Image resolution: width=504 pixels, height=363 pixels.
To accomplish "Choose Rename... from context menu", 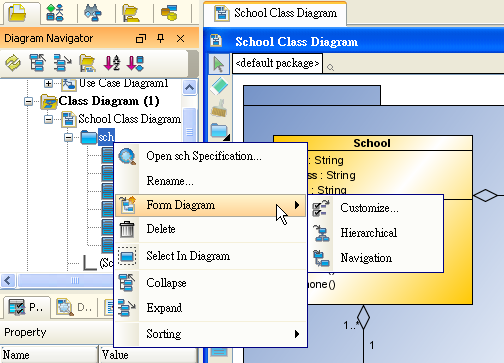I will (x=210, y=181).
